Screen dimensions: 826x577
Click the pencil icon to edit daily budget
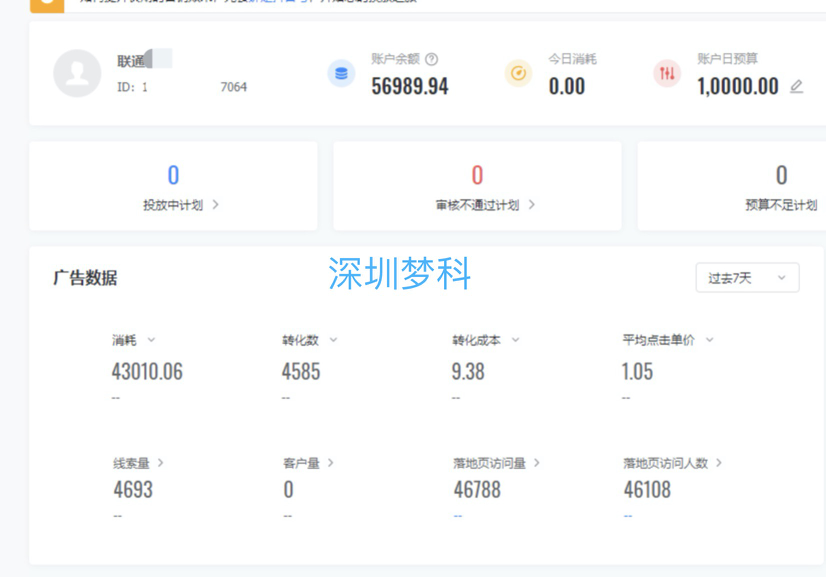[796, 88]
